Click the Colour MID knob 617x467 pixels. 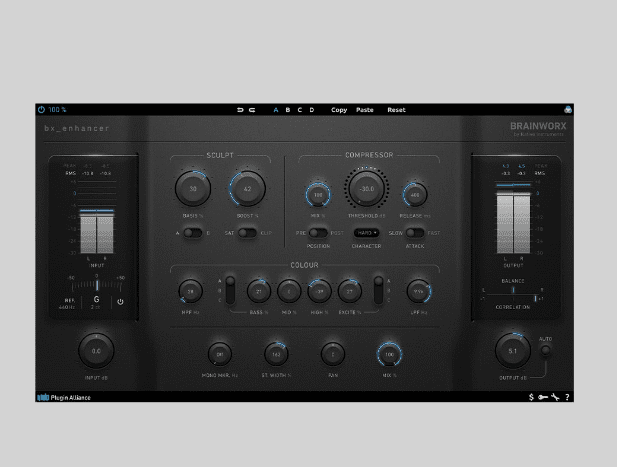289,291
